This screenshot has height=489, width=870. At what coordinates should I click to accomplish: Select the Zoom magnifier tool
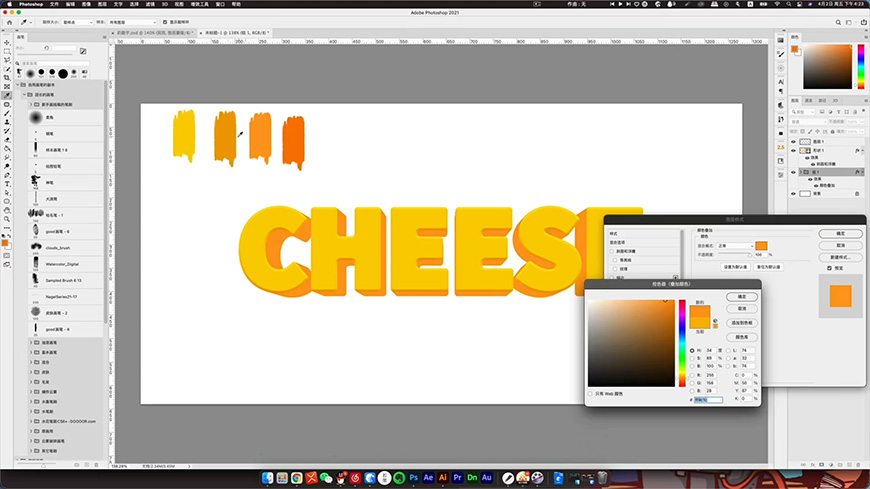(7, 221)
